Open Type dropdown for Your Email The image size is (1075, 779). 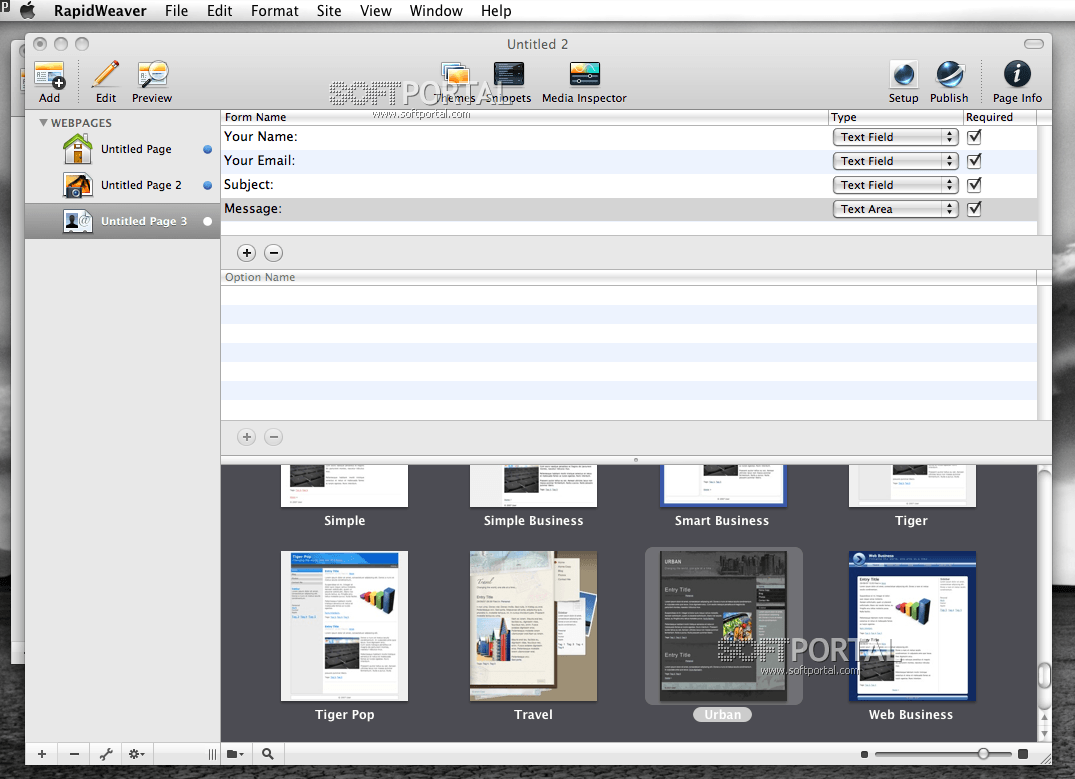point(895,161)
